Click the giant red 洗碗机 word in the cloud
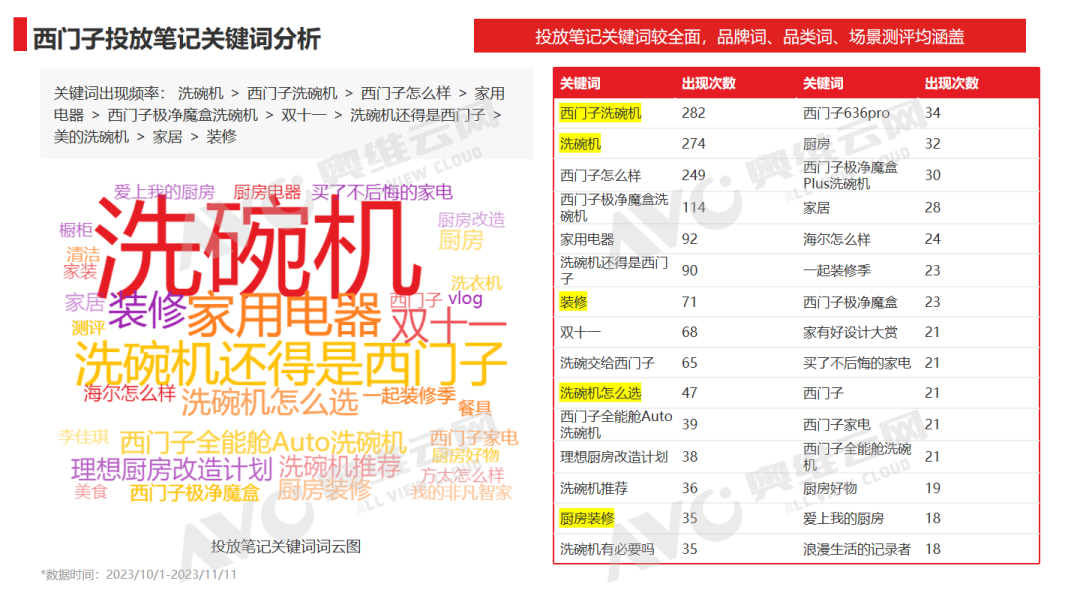 pyautogui.click(x=258, y=247)
